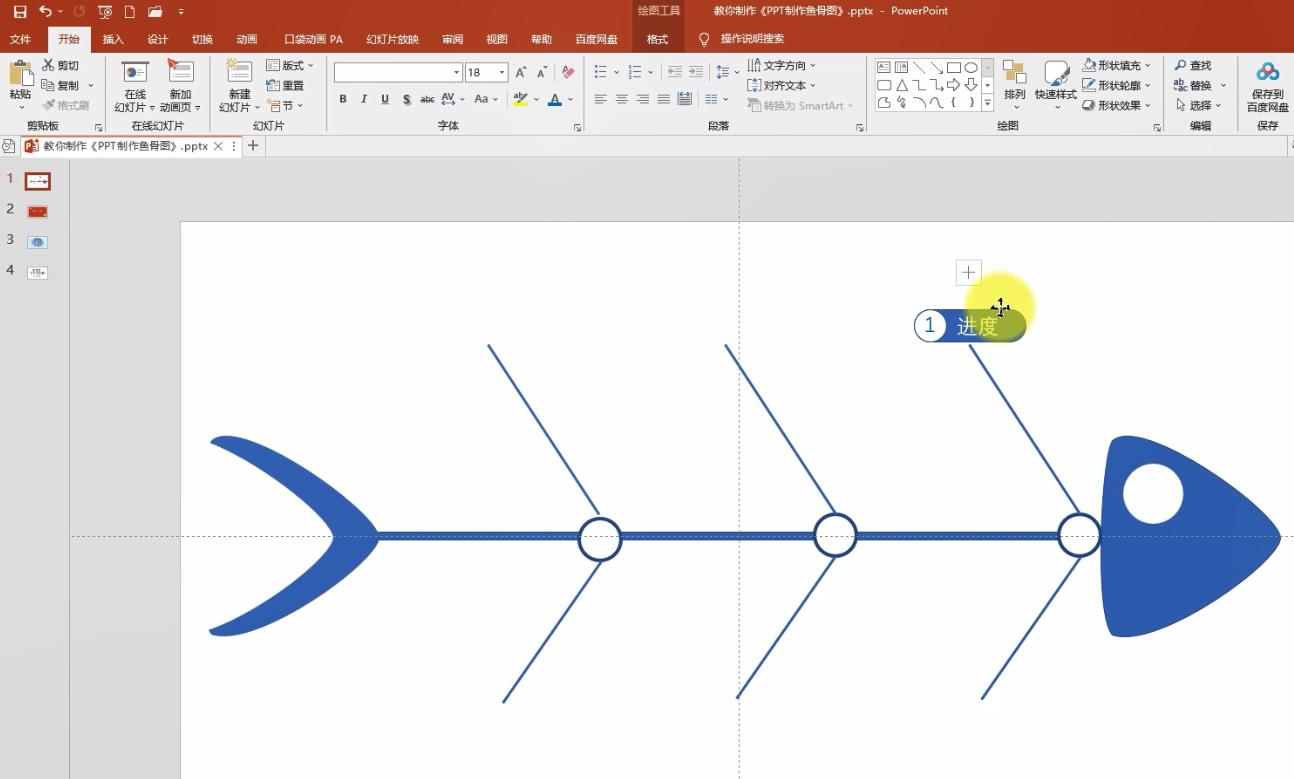
Task: Insert an online slide via 在线幻灯片
Action: point(135,86)
